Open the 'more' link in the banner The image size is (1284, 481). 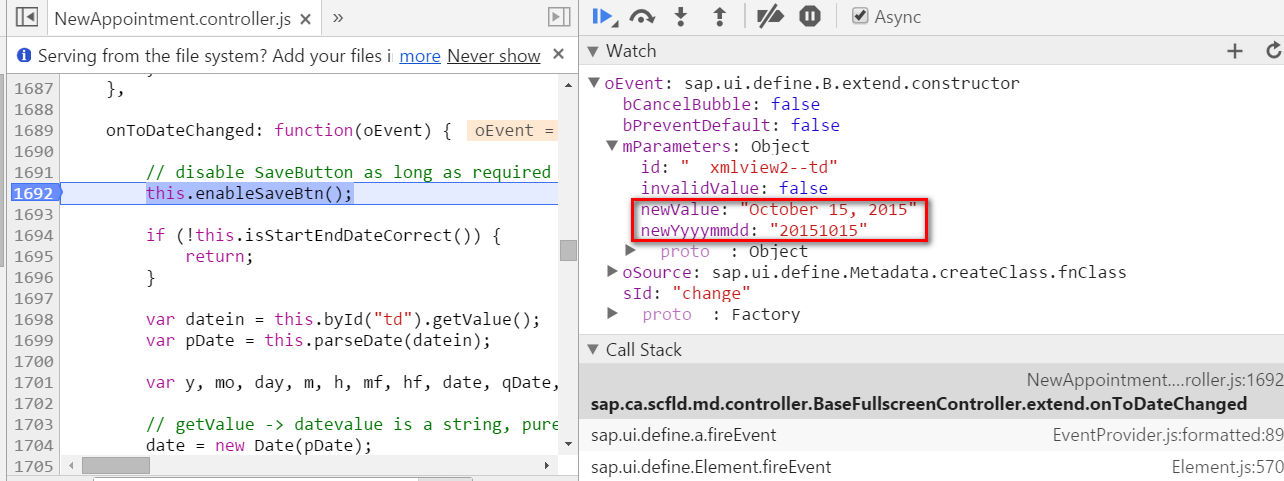pos(420,56)
